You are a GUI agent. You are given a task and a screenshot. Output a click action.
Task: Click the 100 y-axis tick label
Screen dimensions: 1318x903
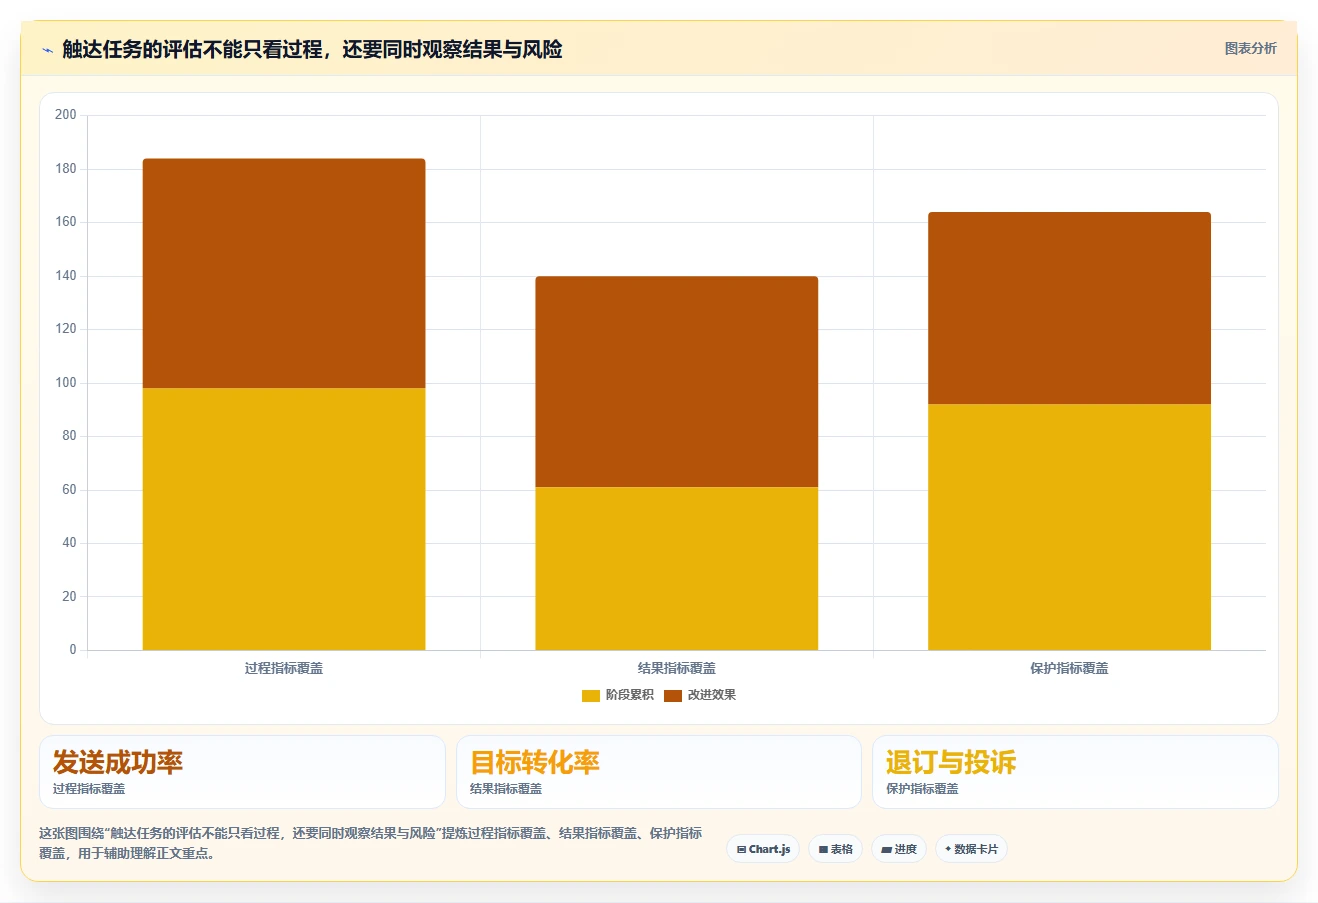66,383
